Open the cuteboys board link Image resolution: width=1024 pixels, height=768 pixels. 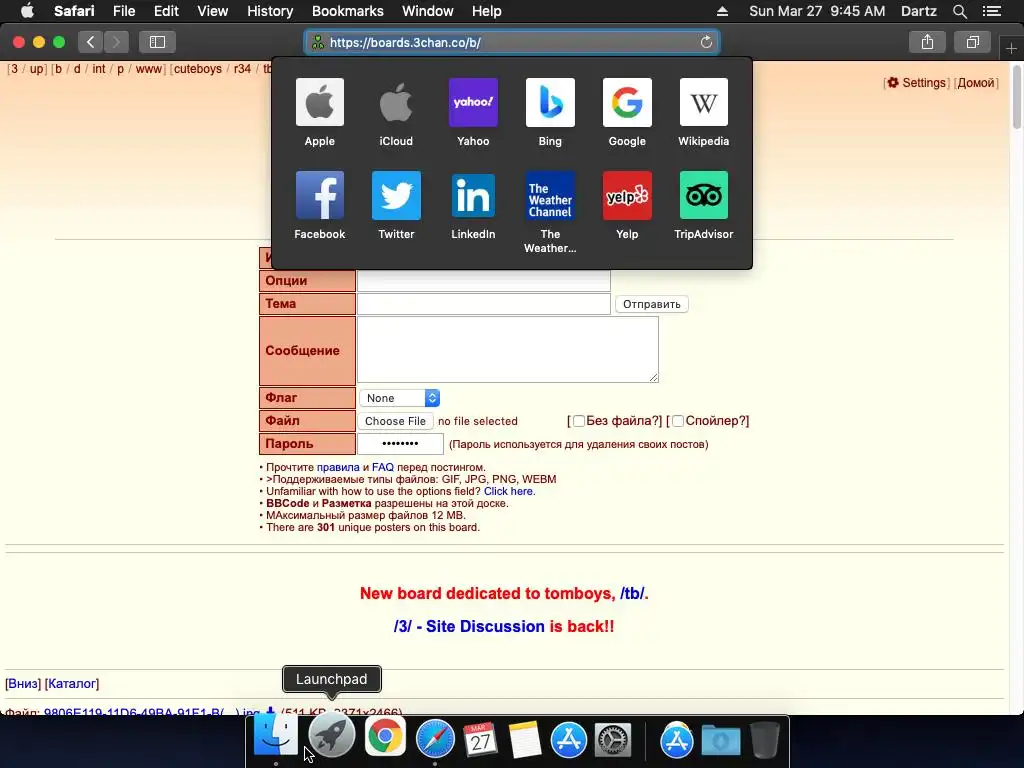pyautogui.click(x=197, y=69)
